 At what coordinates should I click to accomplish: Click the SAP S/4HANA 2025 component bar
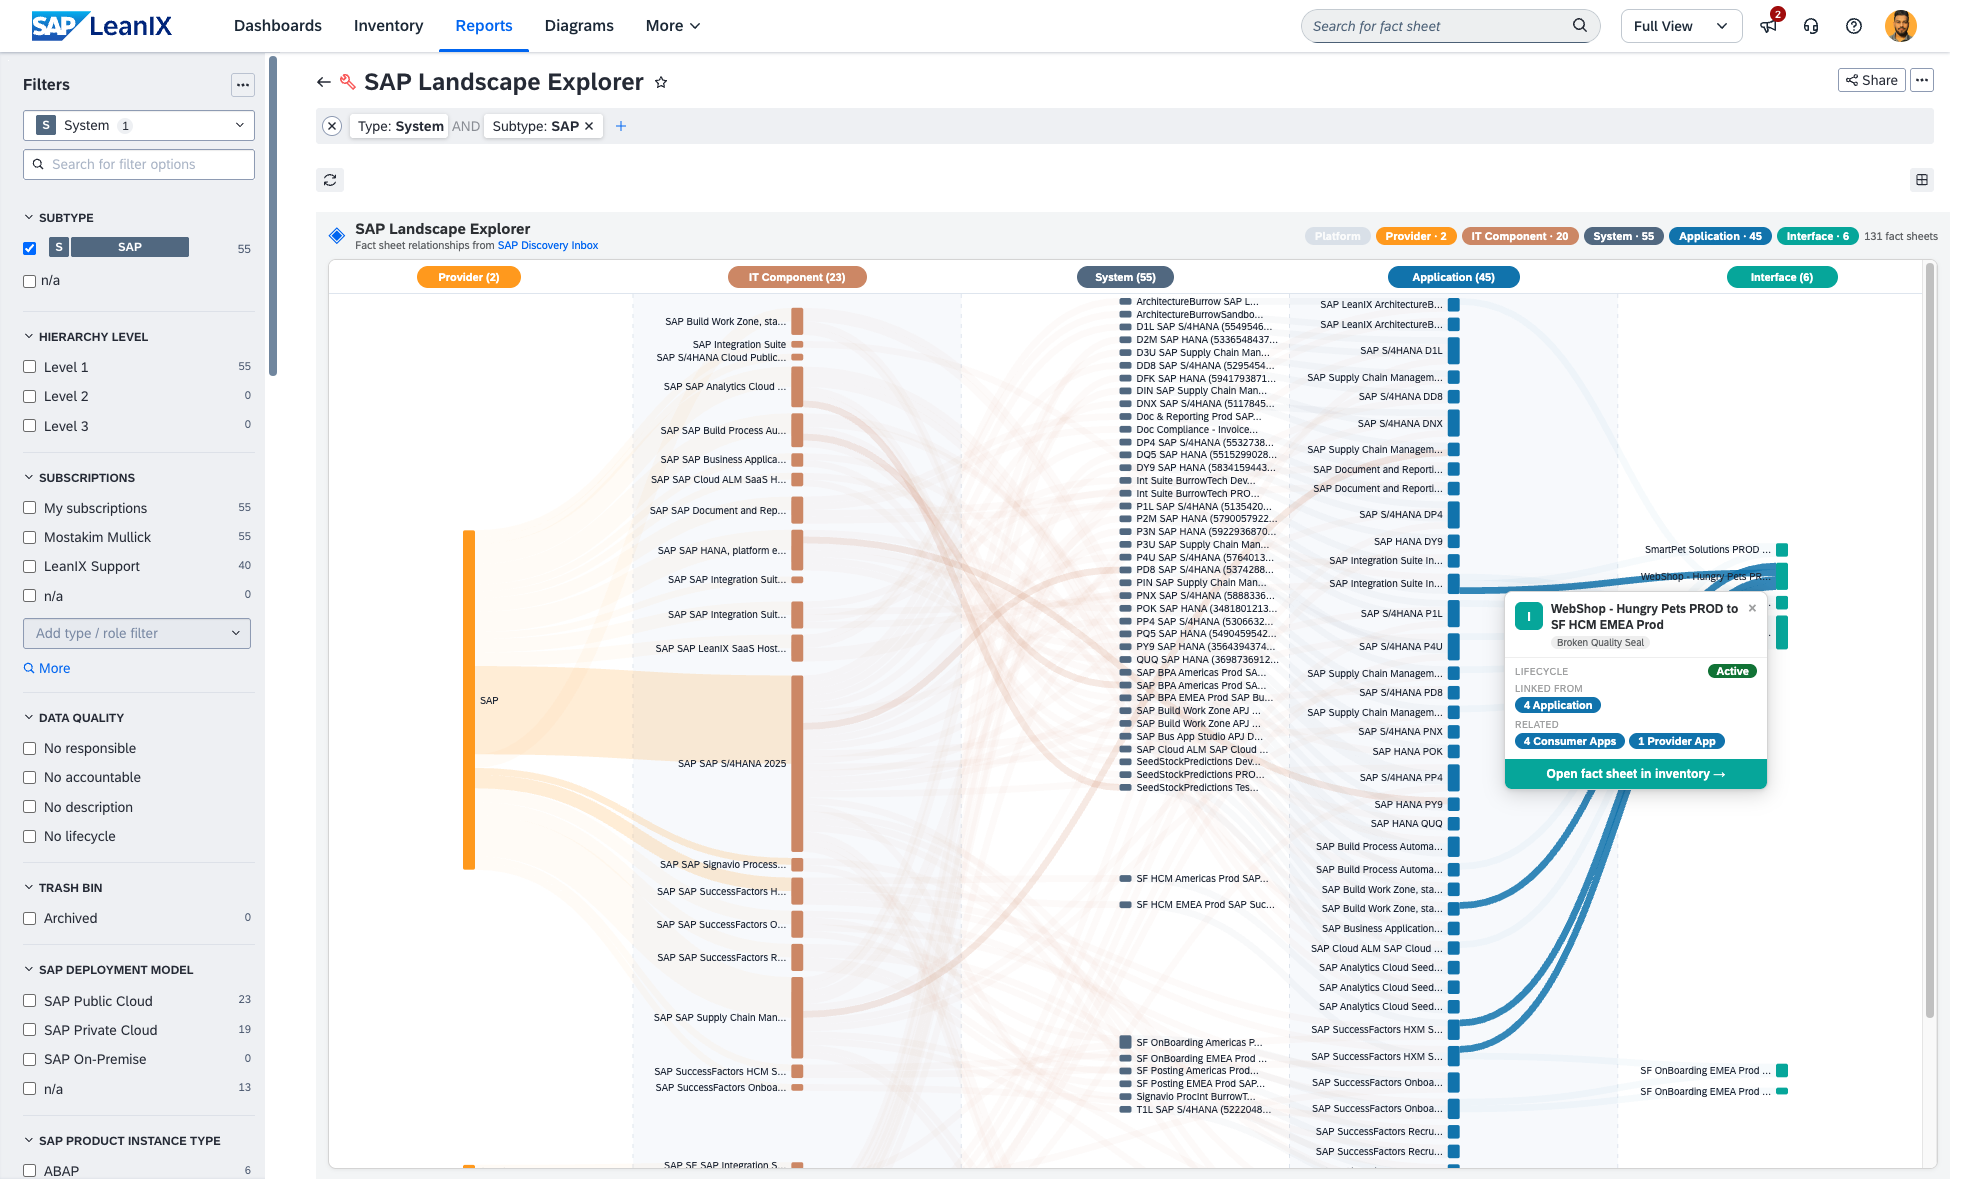(x=797, y=763)
